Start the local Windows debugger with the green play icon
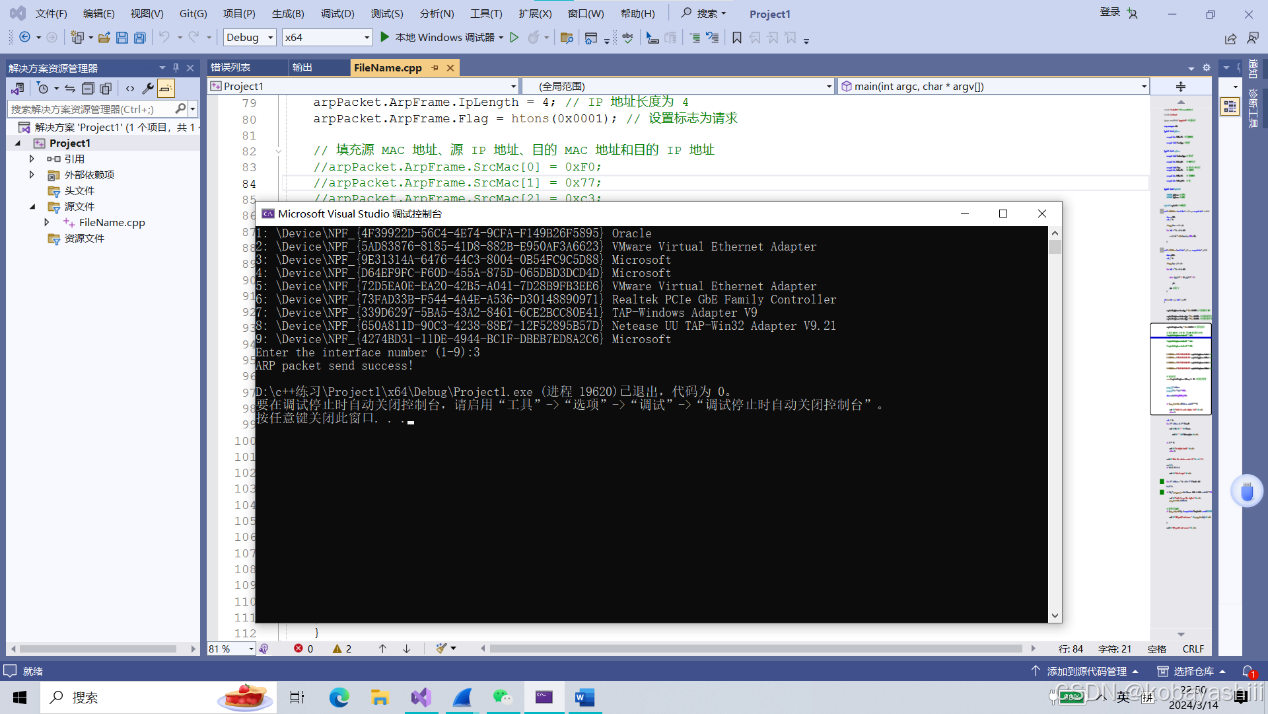Screen dimensions: 1268x714 pyautogui.click(x=384, y=37)
